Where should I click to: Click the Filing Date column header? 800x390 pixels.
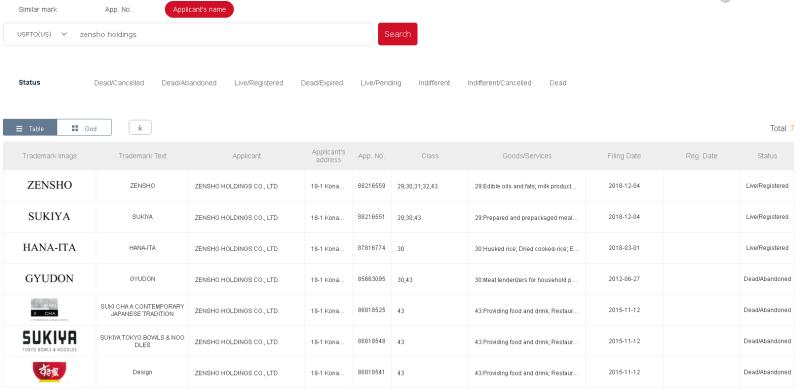(x=624, y=156)
